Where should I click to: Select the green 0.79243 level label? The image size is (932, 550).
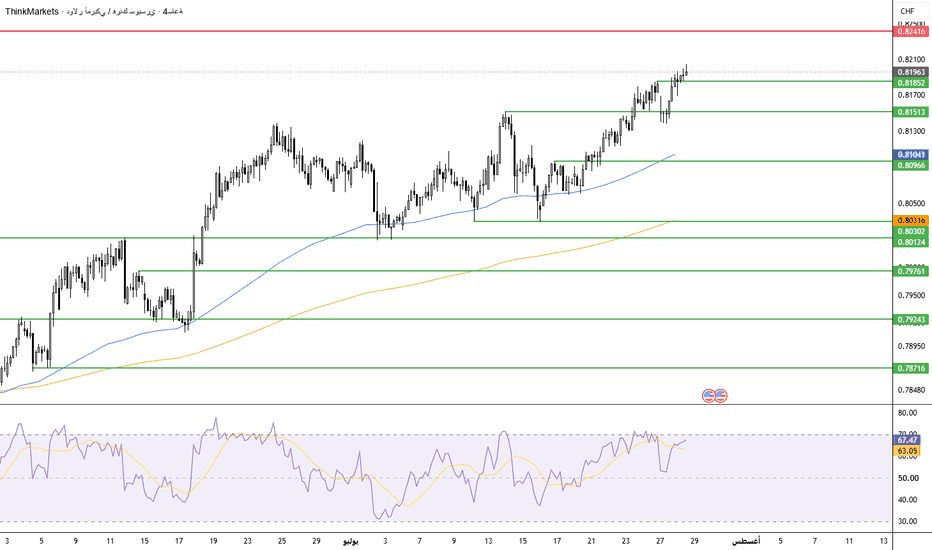911,320
